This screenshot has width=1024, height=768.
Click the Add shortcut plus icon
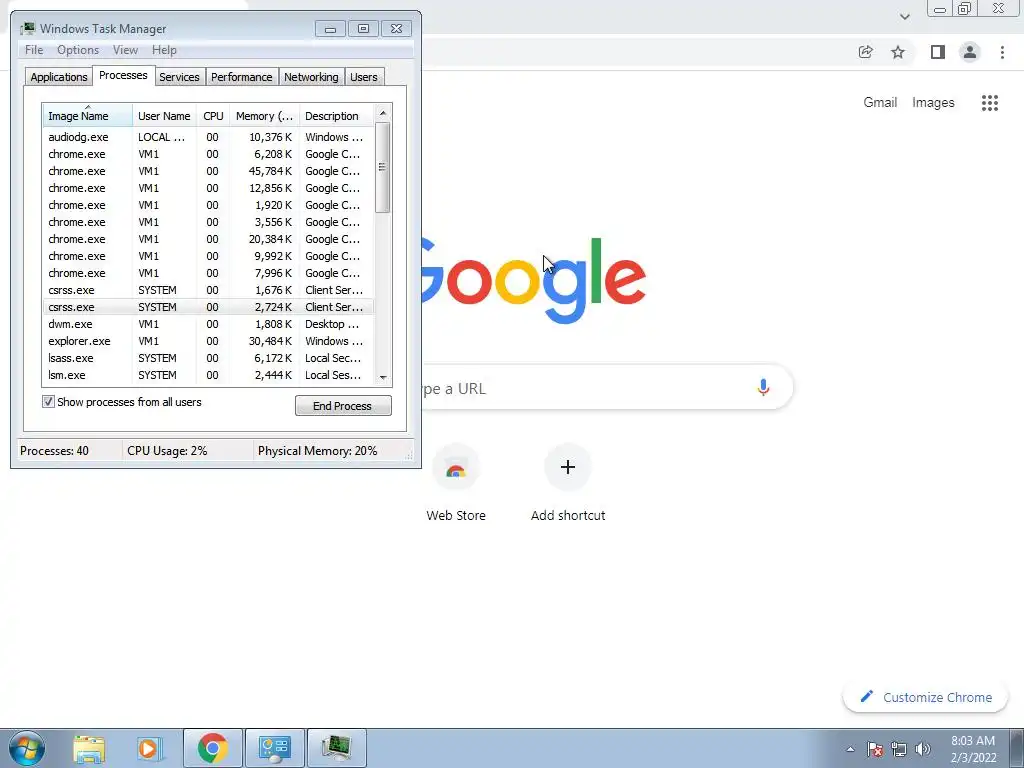tap(568, 467)
